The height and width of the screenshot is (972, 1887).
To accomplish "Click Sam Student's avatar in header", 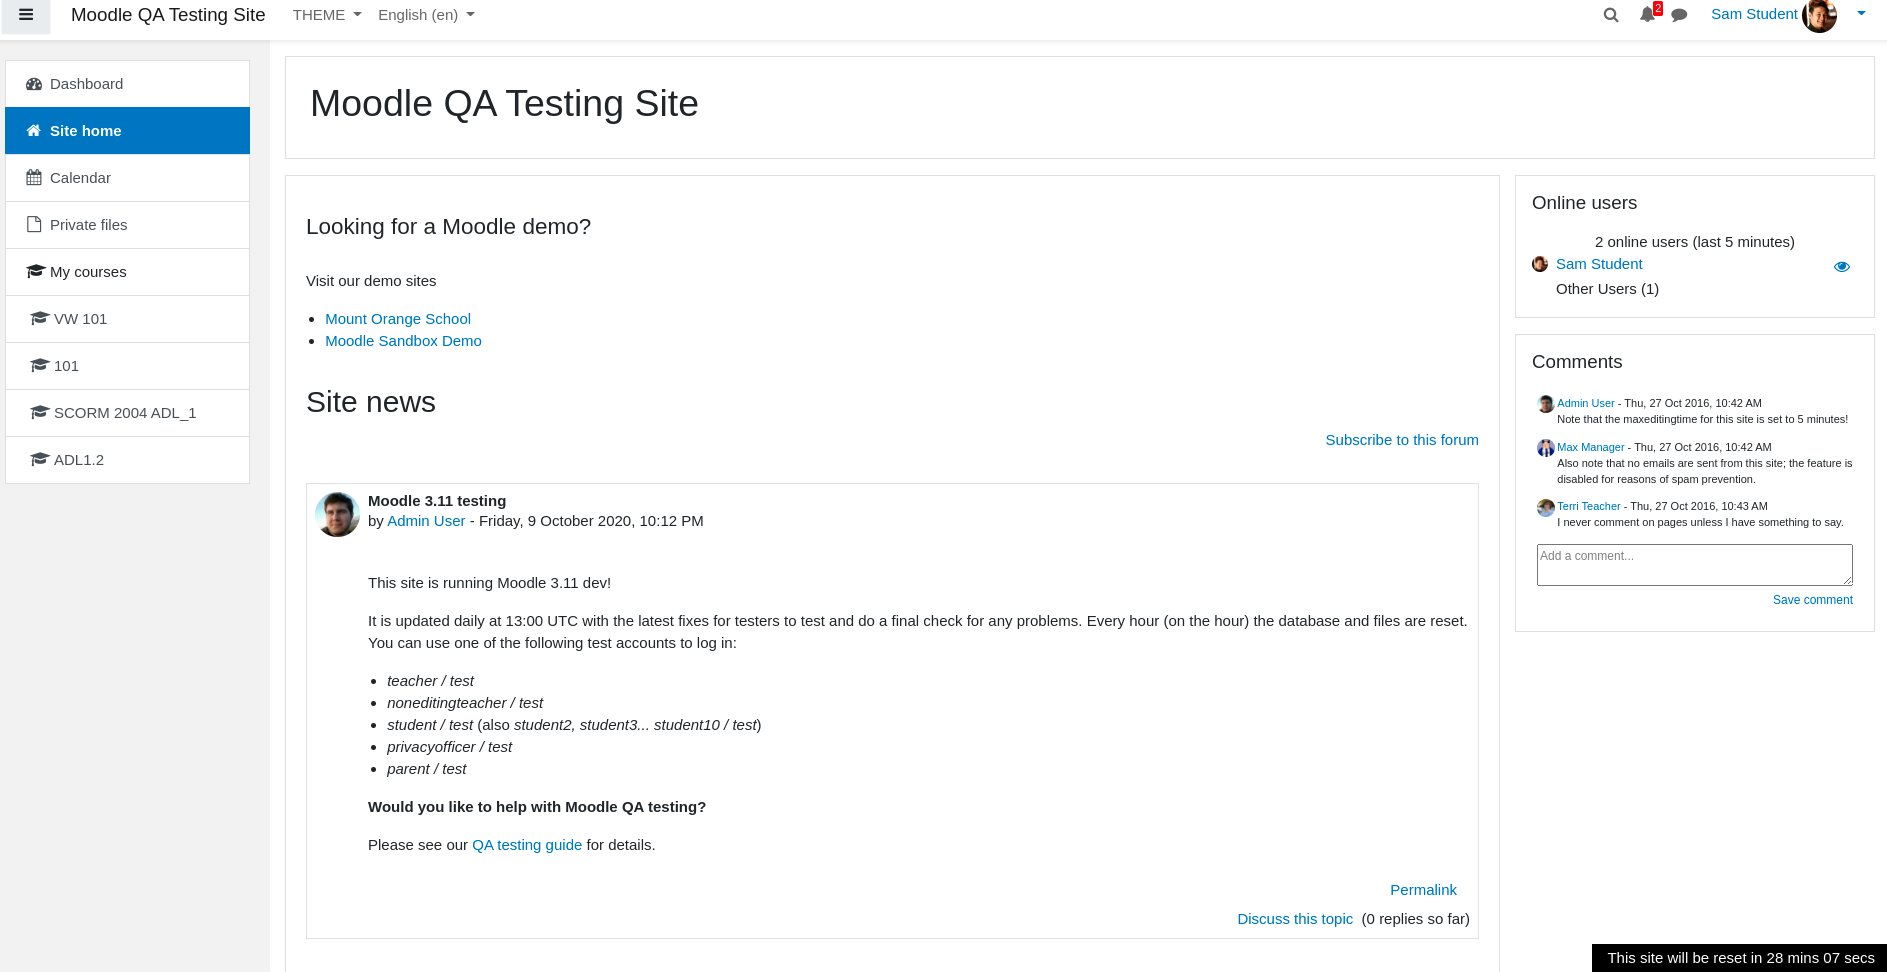I will 1819,15.
